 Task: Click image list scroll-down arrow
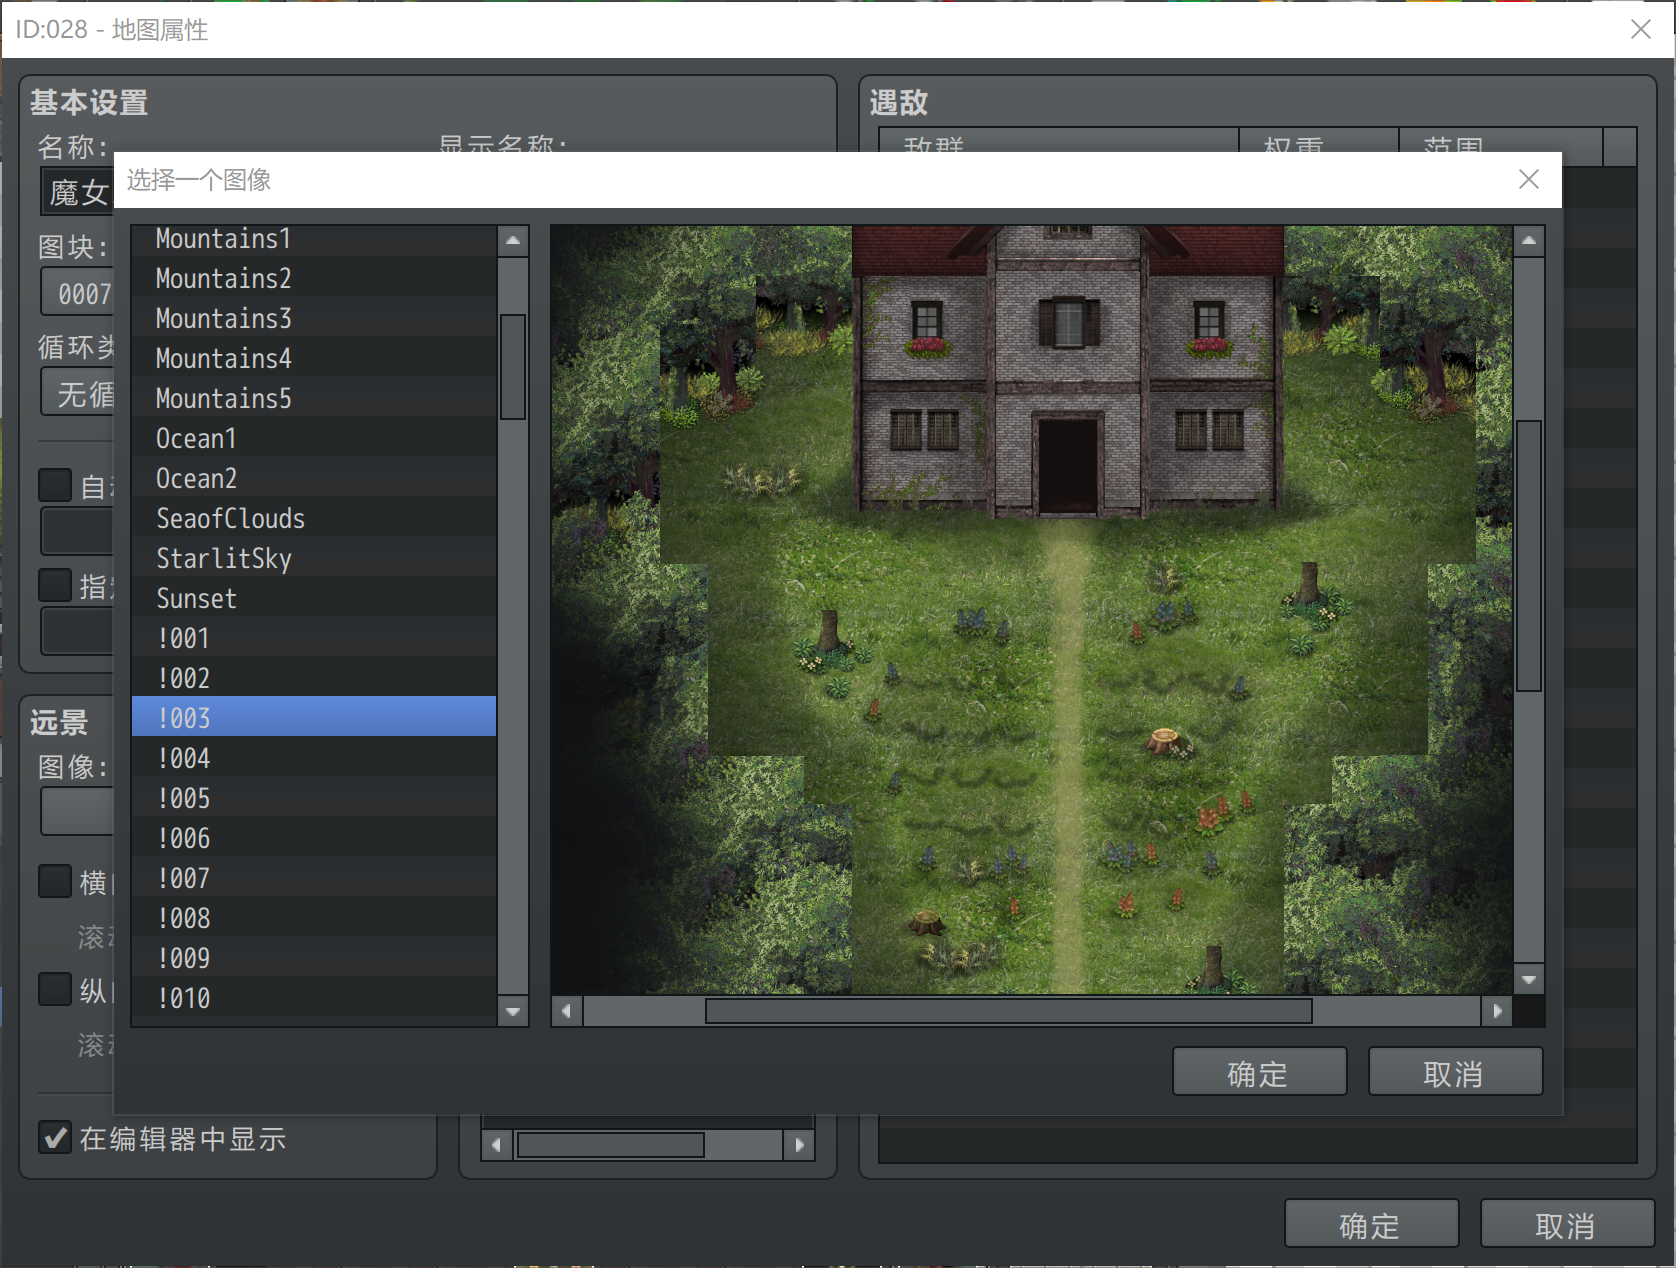pos(513,1011)
